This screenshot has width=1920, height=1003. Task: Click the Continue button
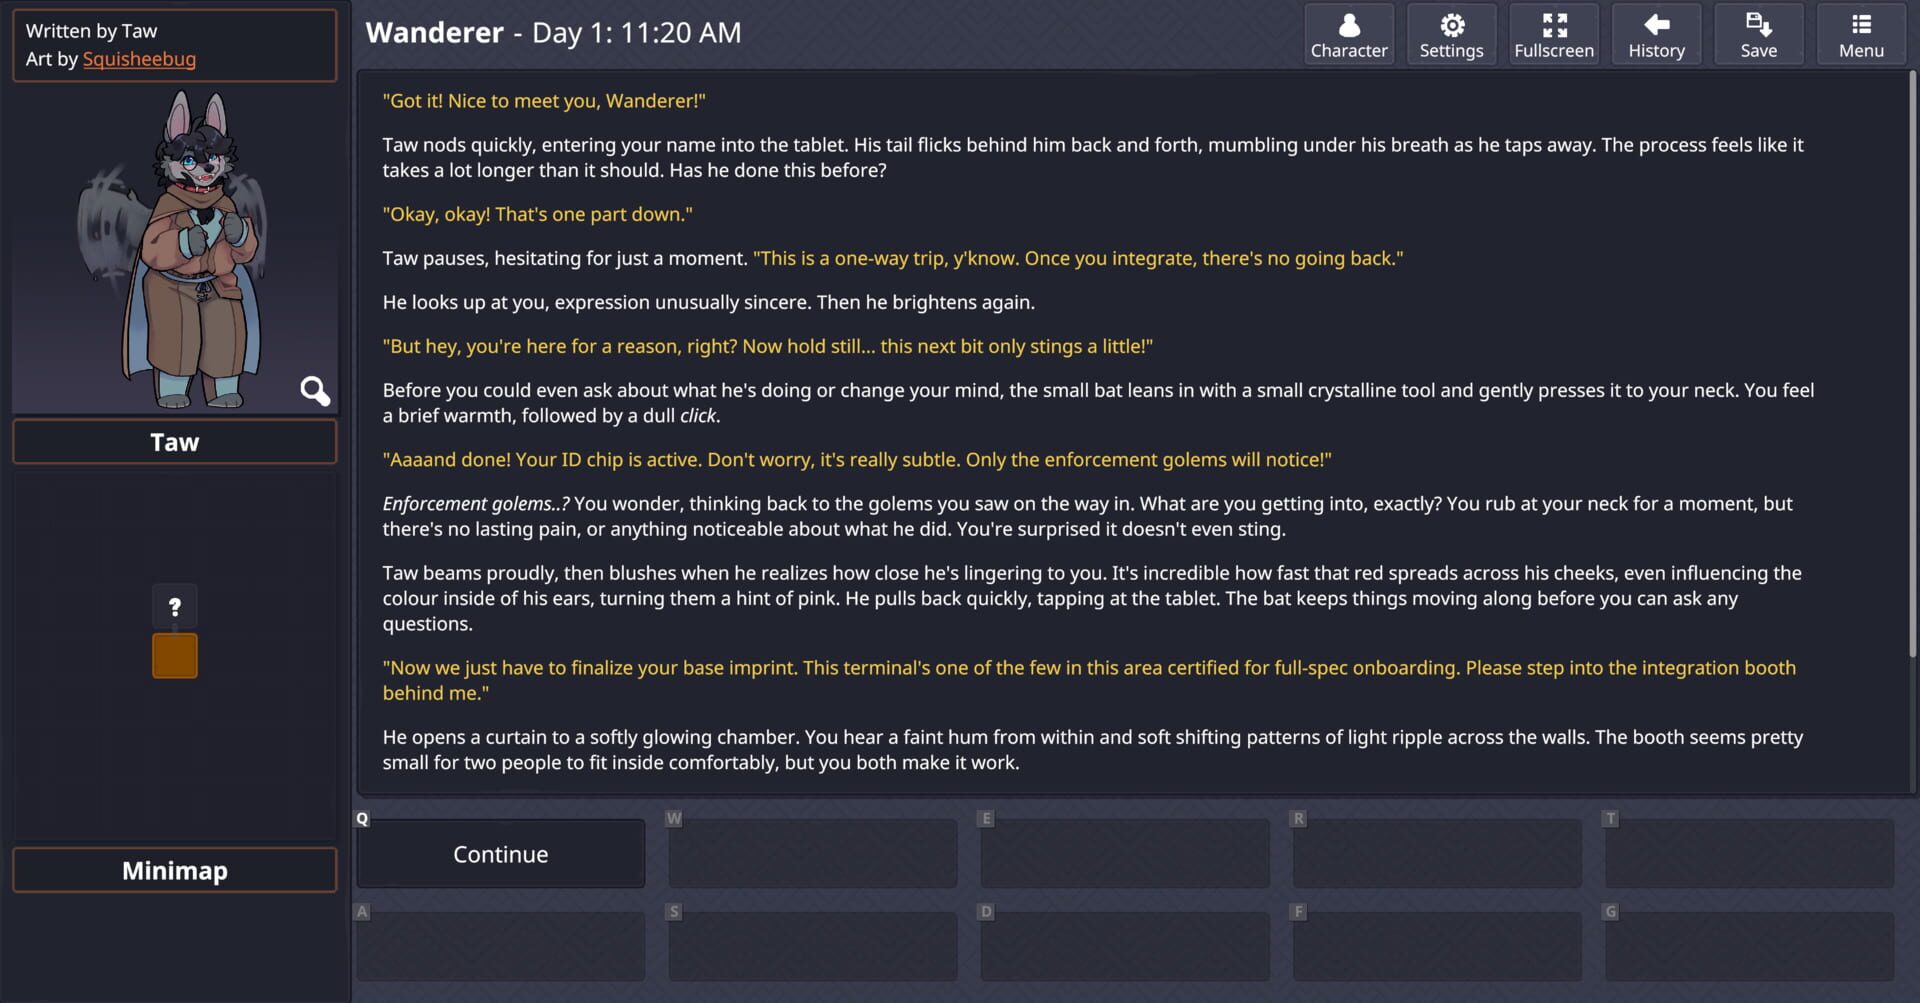(501, 854)
